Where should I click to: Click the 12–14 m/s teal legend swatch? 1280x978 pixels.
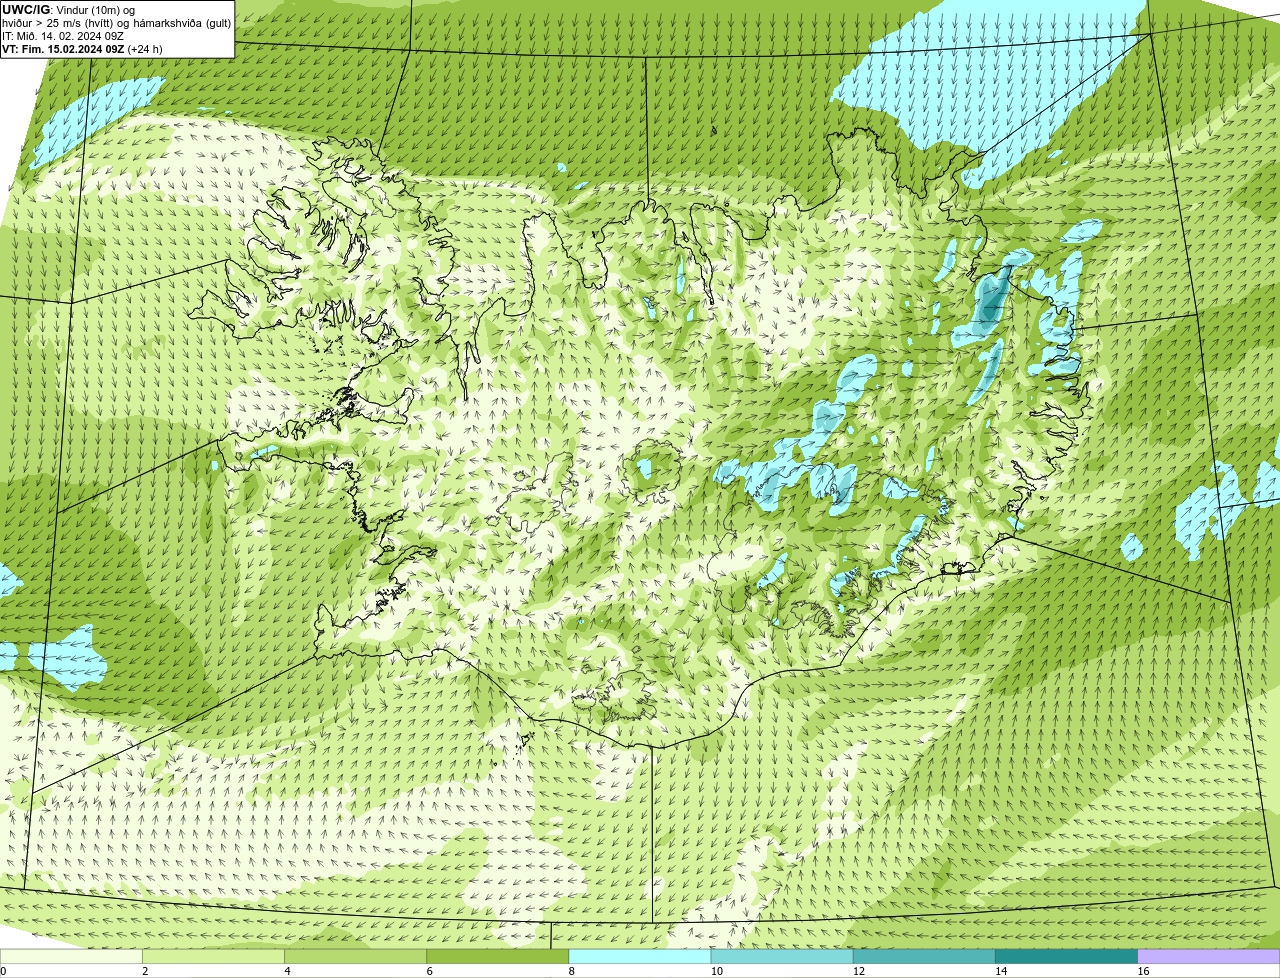[x=924, y=957]
